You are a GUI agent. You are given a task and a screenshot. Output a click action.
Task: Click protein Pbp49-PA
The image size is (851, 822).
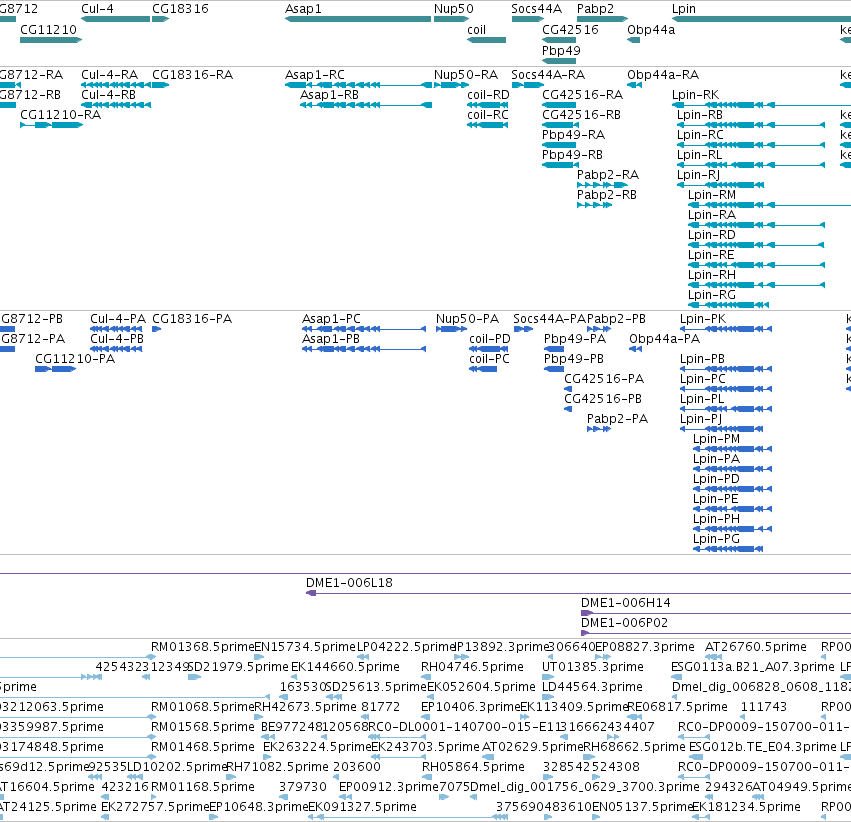point(554,349)
